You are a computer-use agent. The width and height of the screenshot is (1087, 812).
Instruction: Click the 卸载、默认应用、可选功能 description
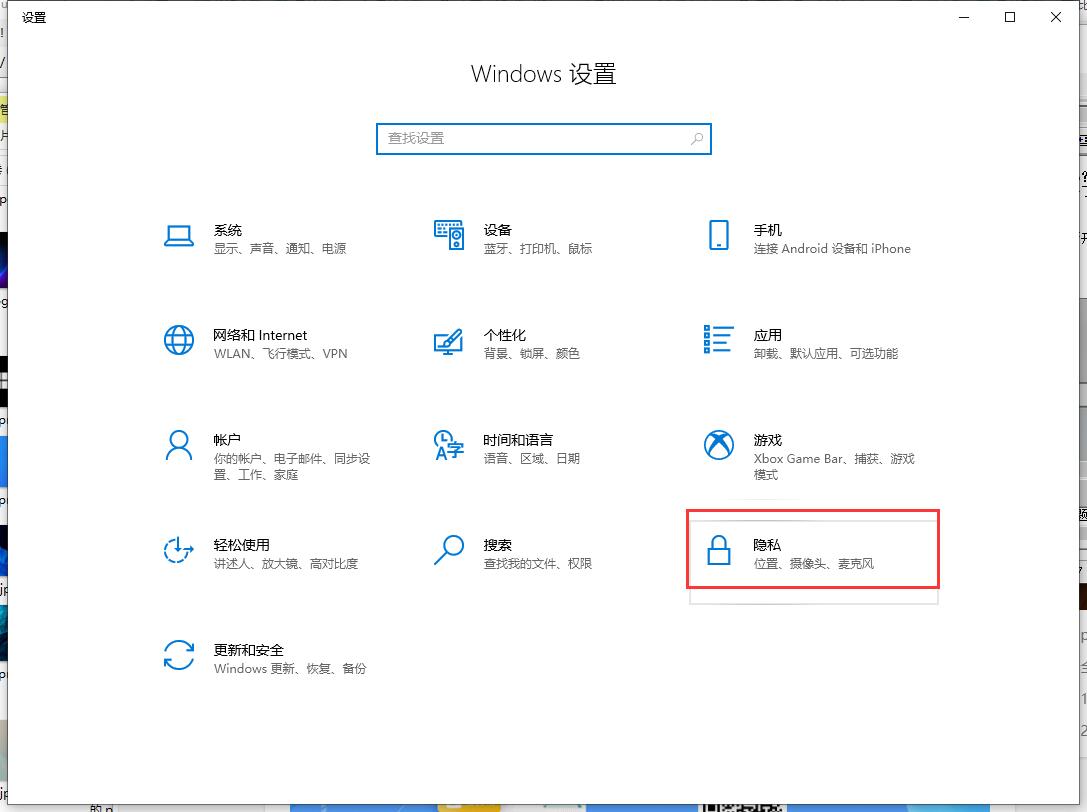pyautogui.click(x=826, y=354)
